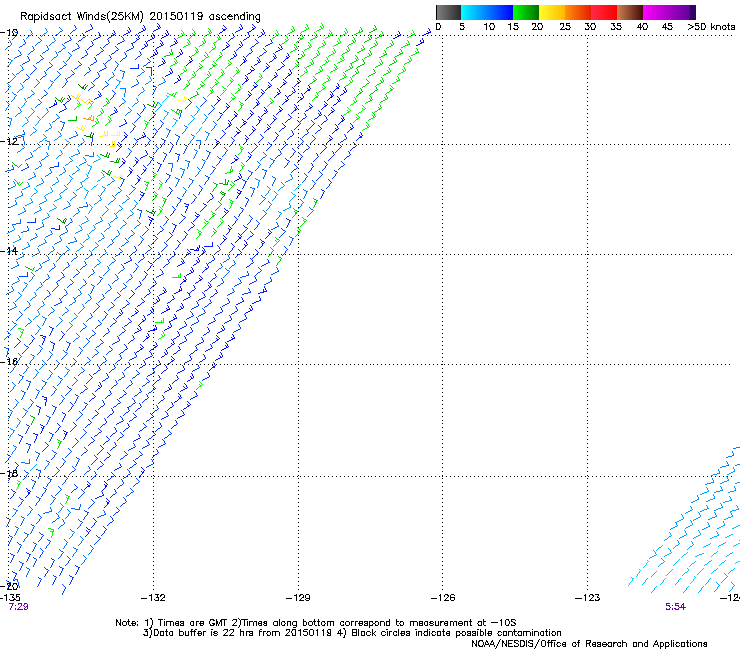Click the yellow 20-25 knots legend segment
The height and width of the screenshot is (650, 740).
552,12
